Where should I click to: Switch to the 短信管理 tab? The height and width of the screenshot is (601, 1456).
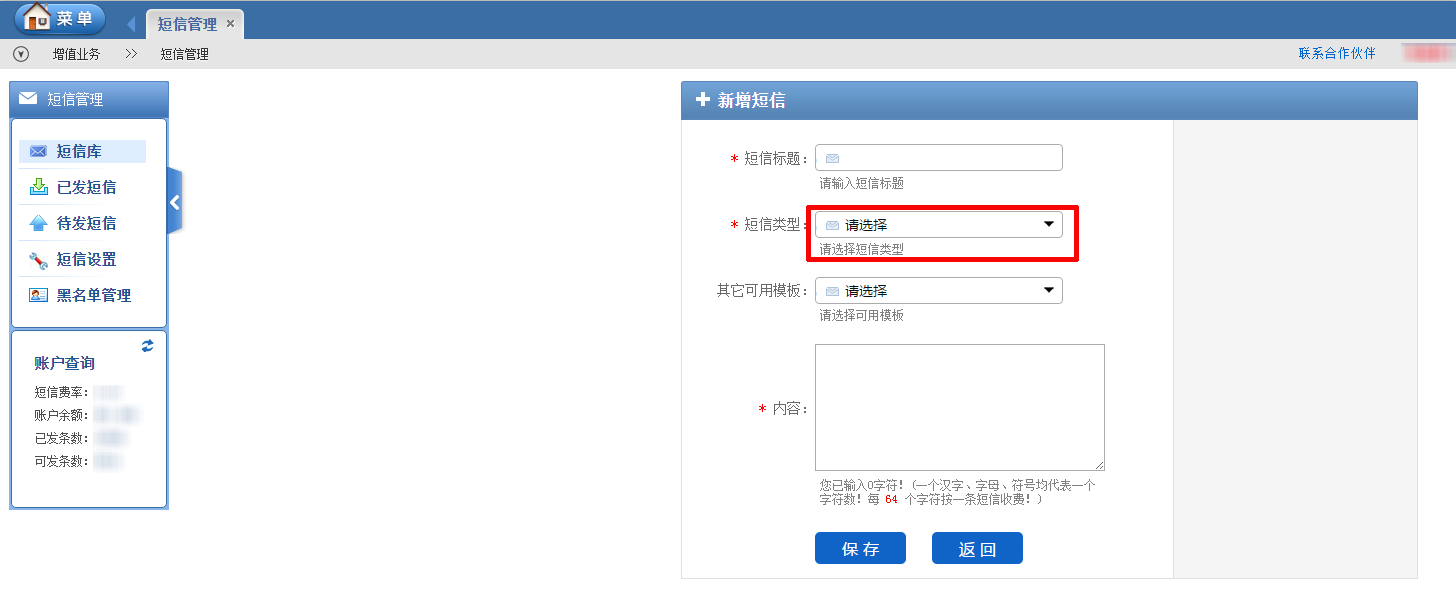[185, 22]
